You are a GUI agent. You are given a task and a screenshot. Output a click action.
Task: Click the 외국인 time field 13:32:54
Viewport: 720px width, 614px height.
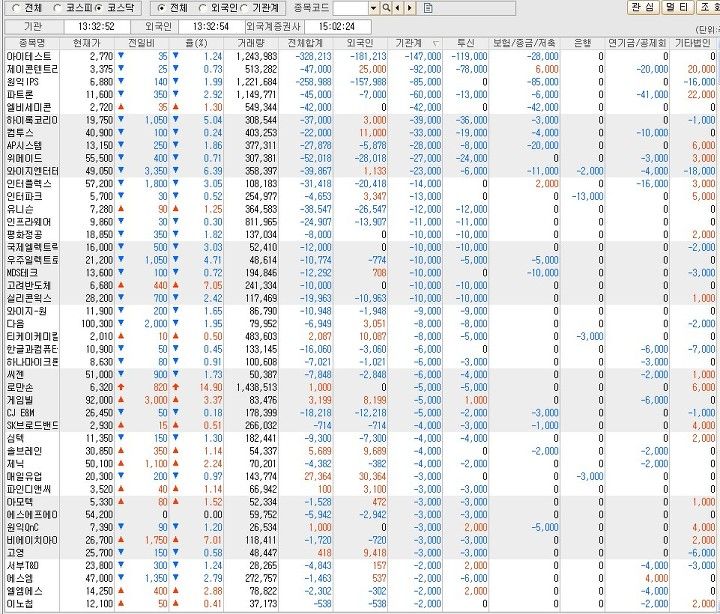click(x=211, y=27)
